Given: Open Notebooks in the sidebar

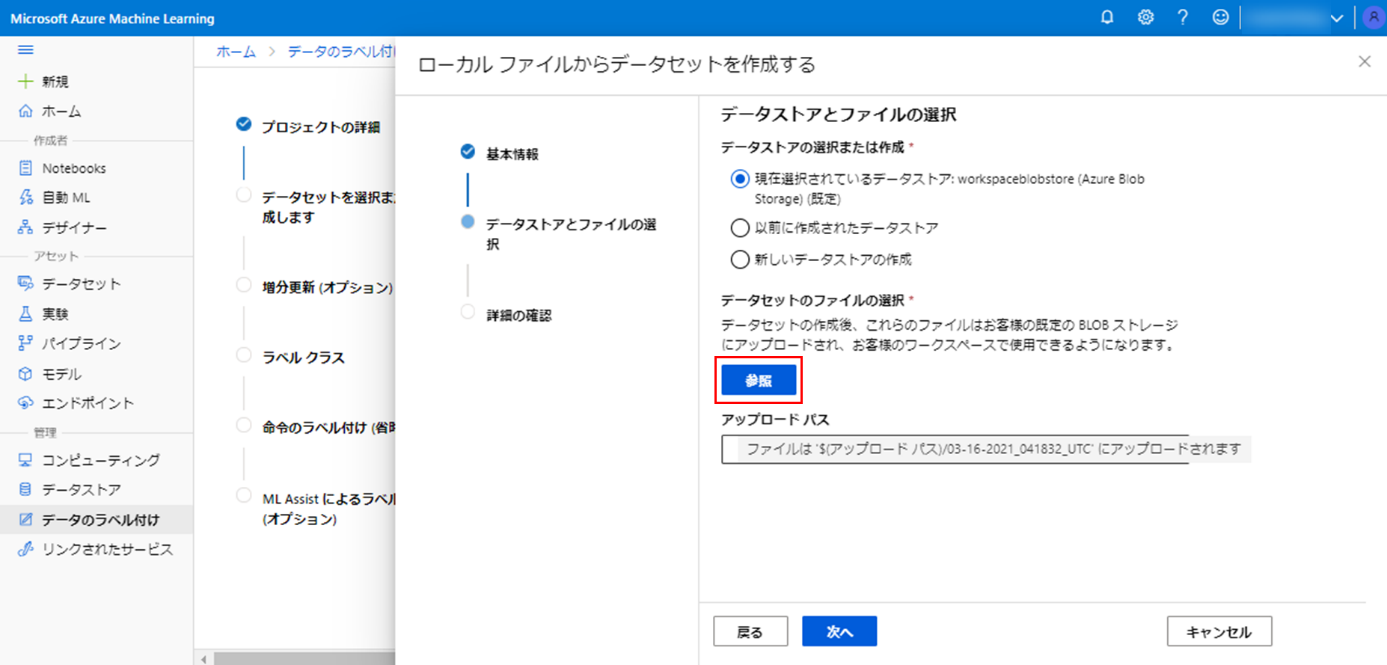Looking at the screenshot, I should (x=74, y=168).
